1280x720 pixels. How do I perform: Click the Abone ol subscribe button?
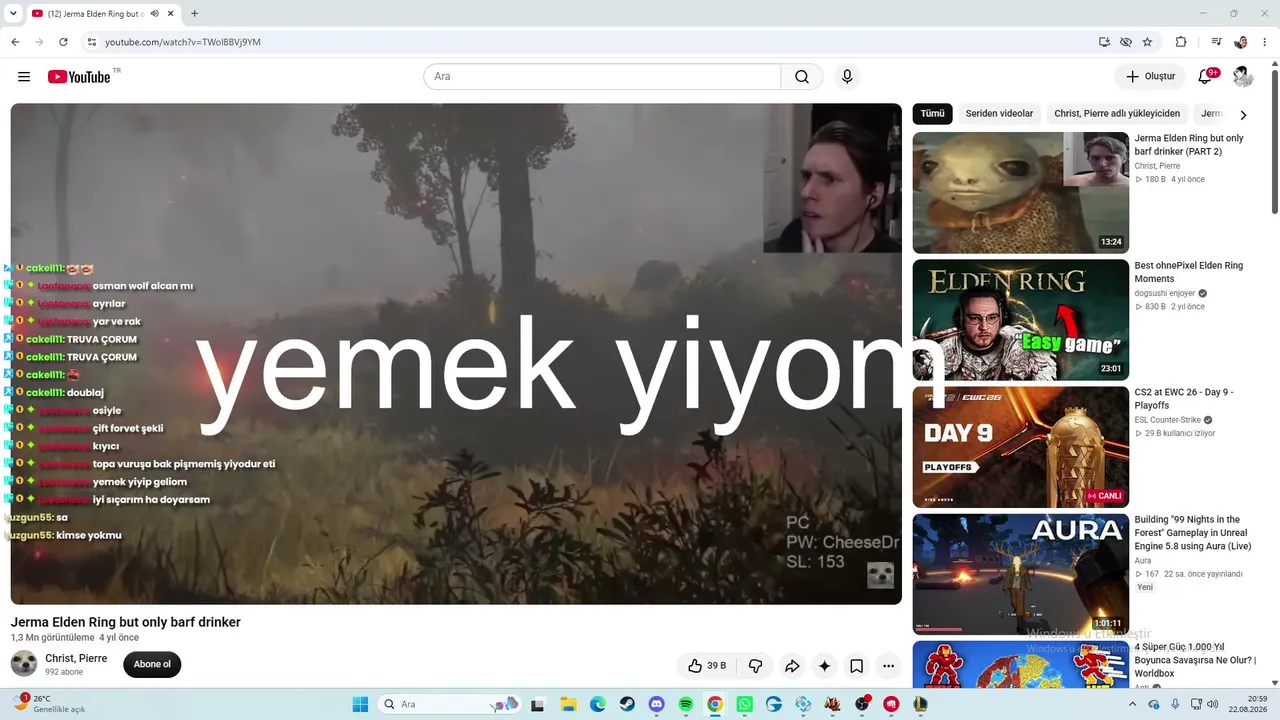pyautogui.click(x=152, y=664)
